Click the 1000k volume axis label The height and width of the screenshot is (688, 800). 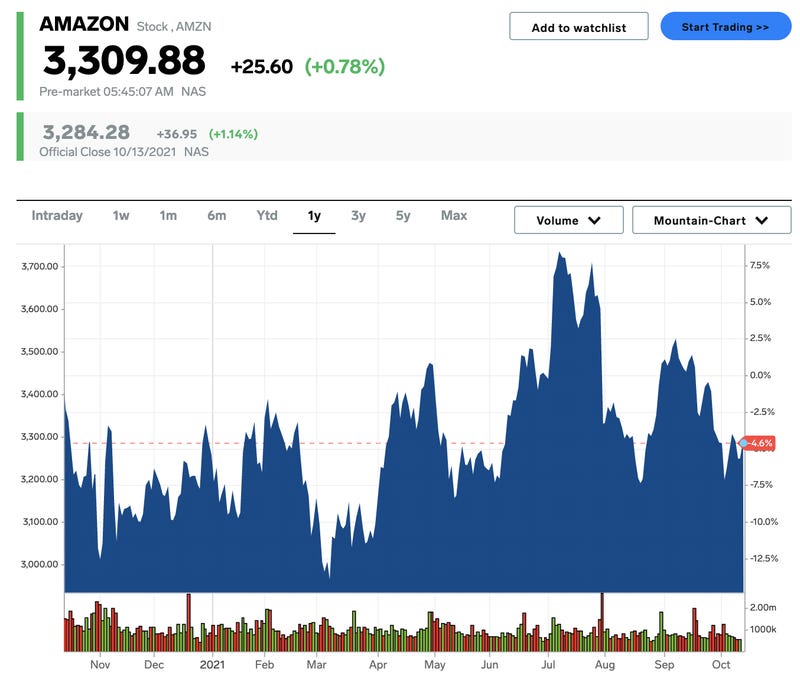pos(763,629)
